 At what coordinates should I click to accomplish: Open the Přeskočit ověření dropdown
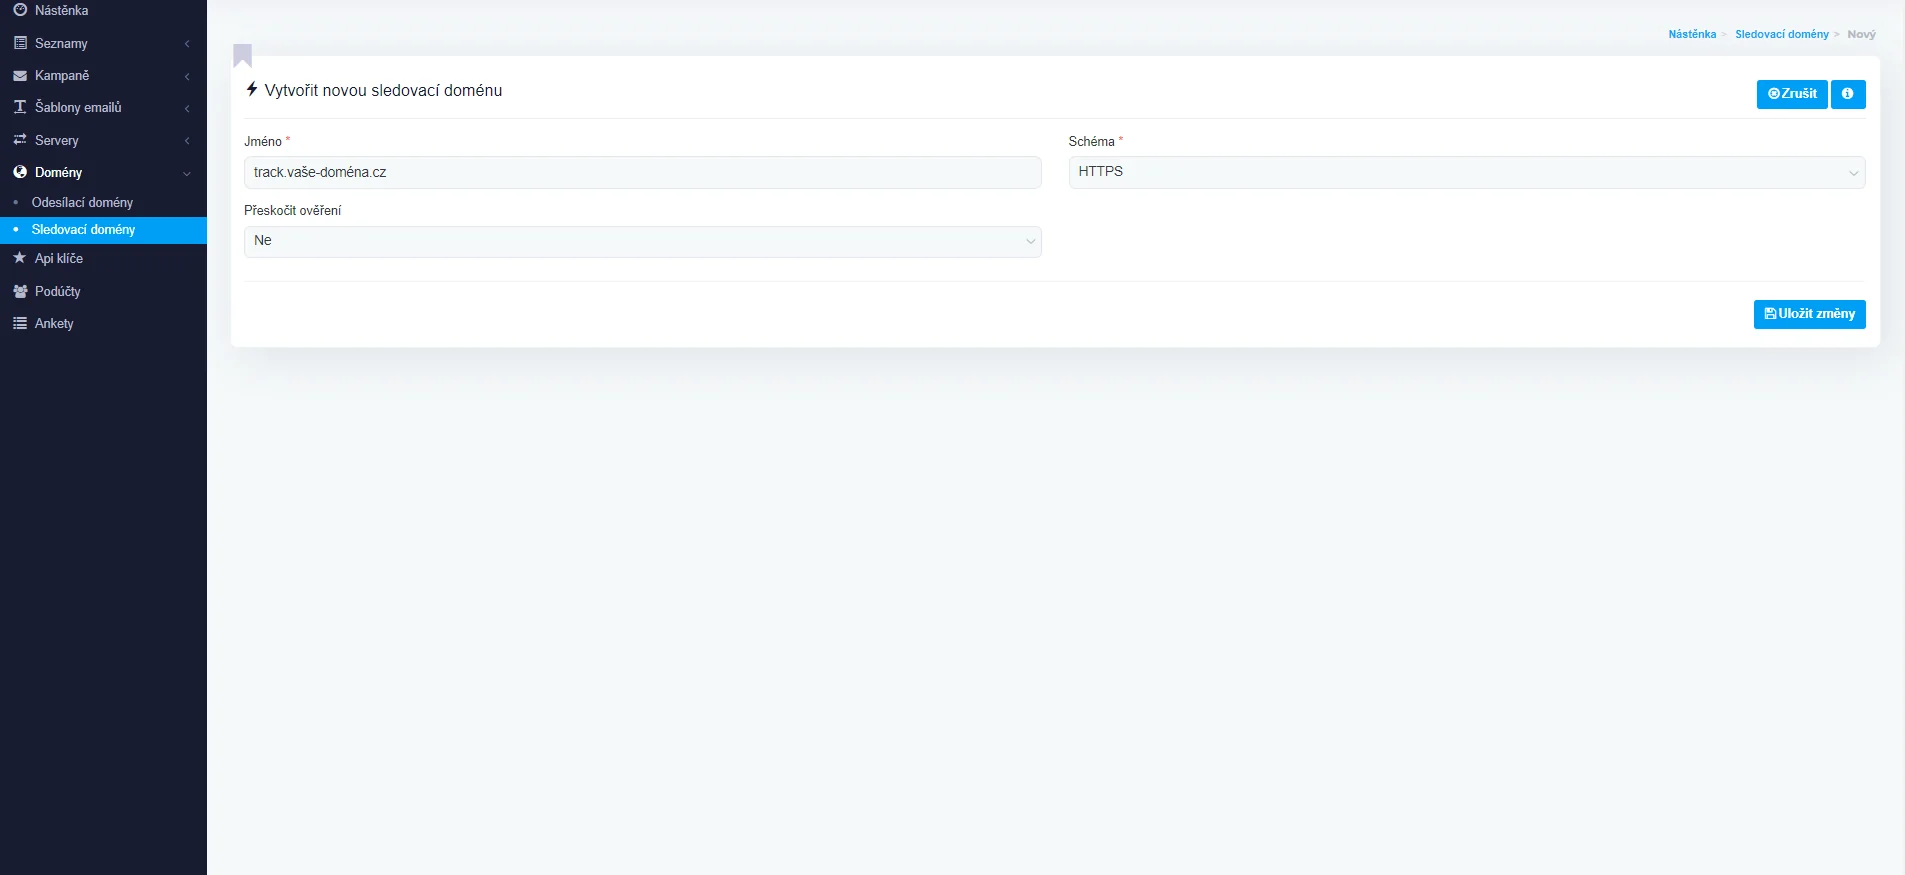pyautogui.click(x=642, y=241)
